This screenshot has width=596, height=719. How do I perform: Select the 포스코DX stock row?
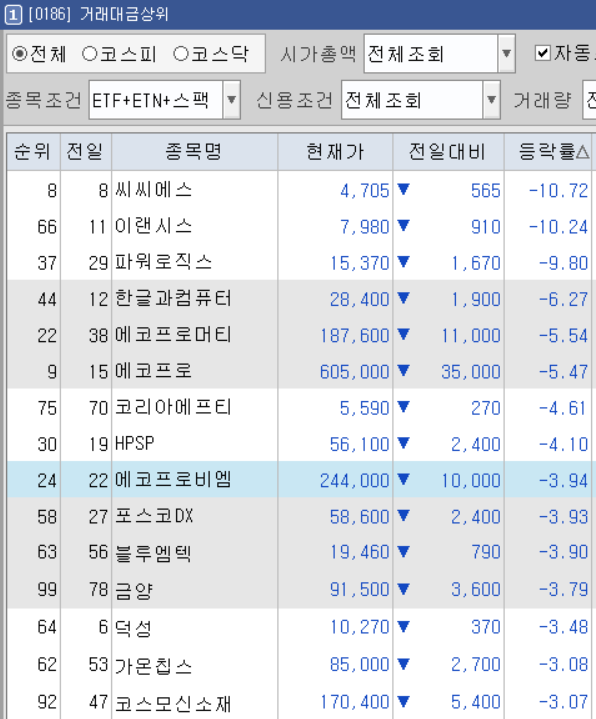pos(299,516)
